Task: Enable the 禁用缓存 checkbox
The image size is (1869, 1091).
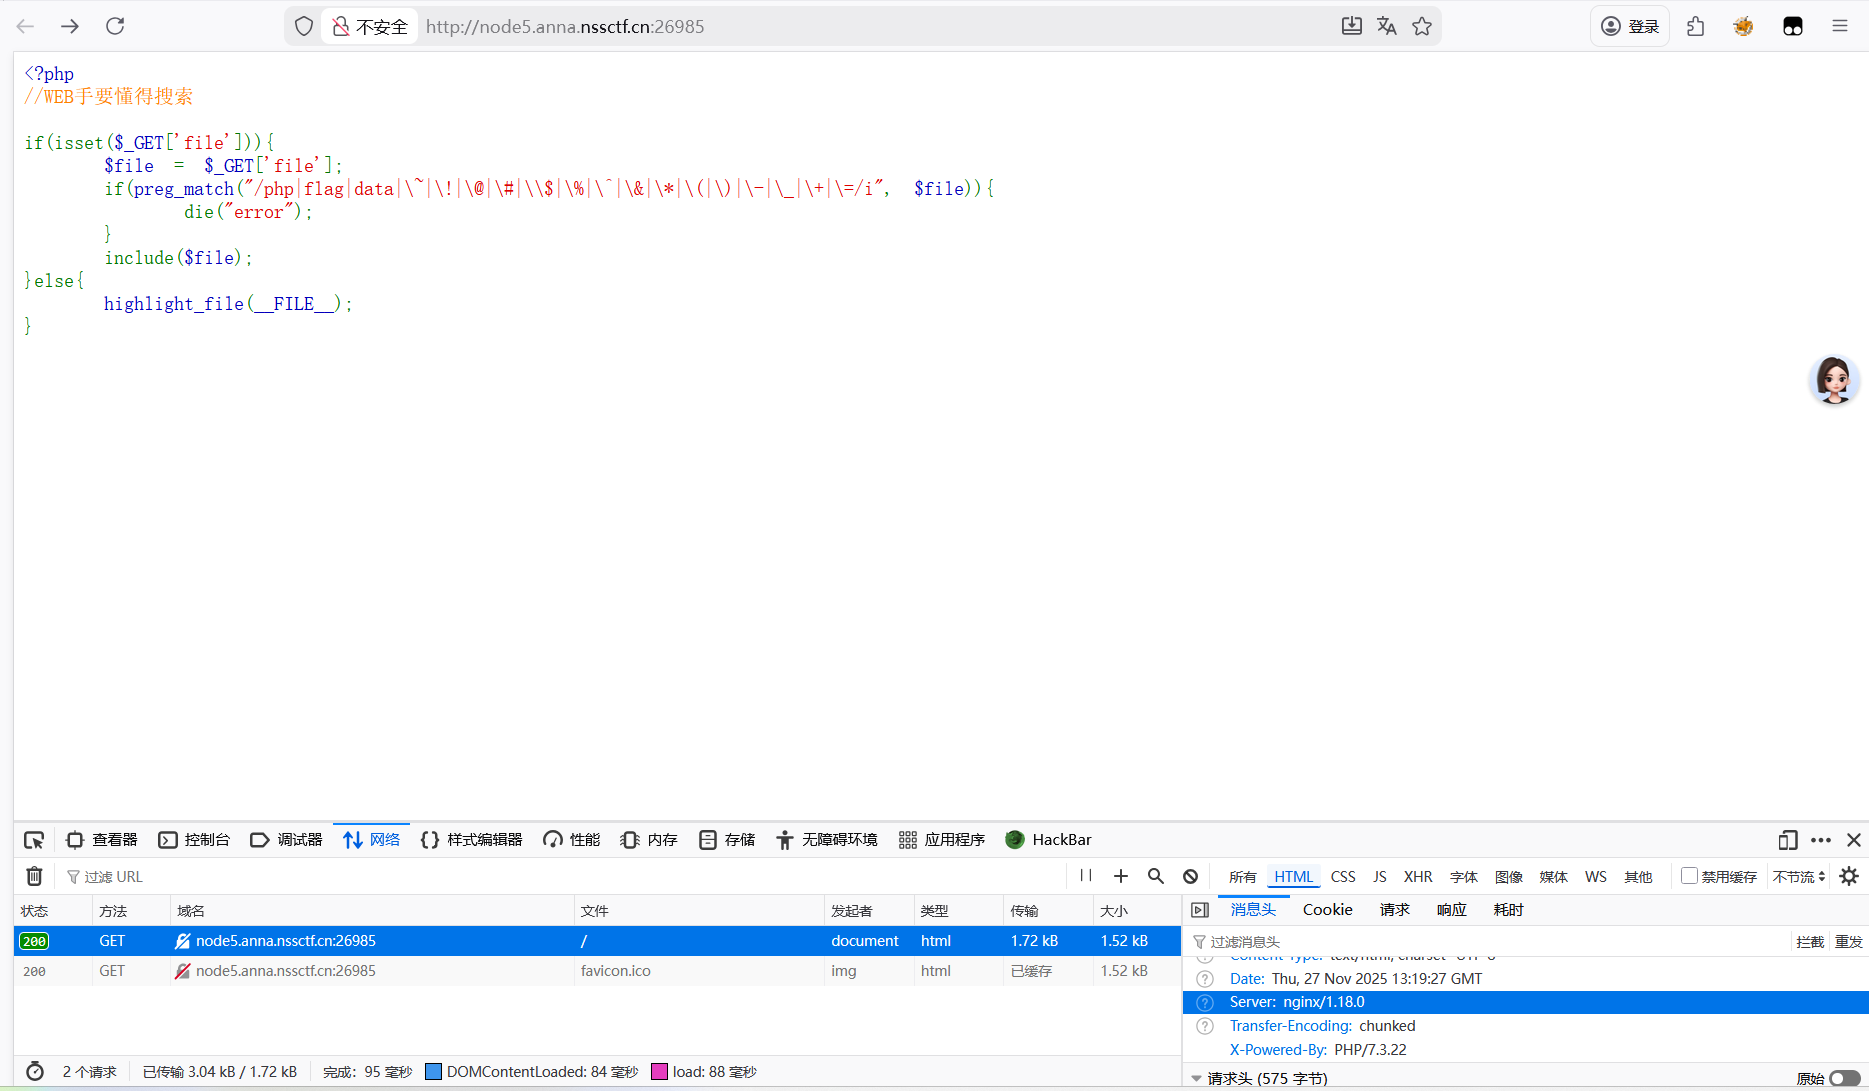Action: [1689, 876]
